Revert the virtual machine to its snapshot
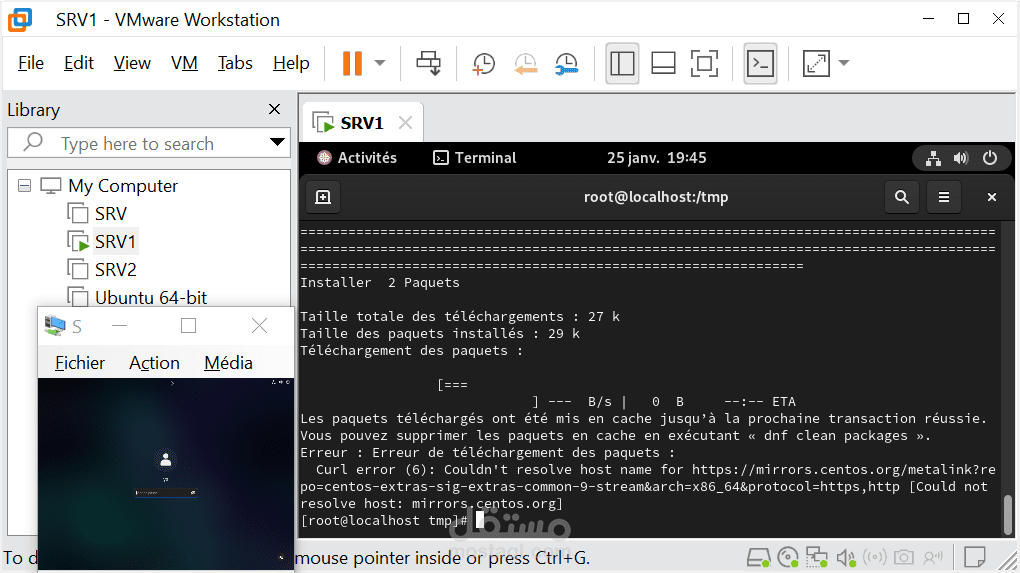 point(526,63)
